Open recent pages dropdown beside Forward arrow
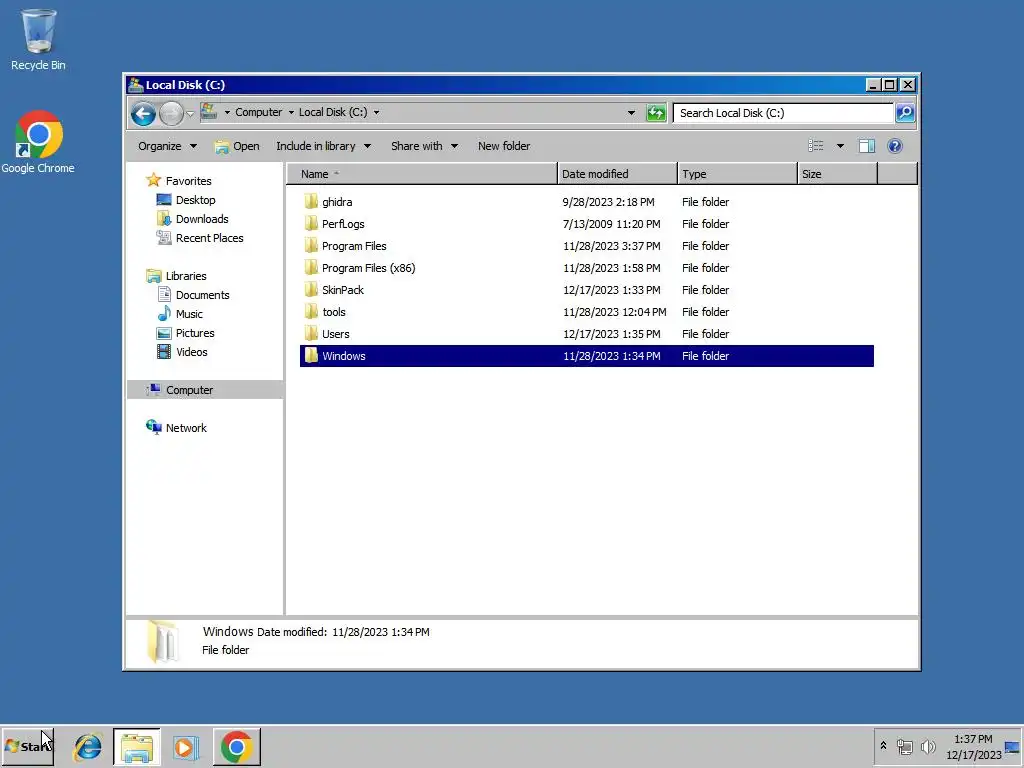The height and width of the screenshot is (768, 1024). click(x=190, y=114)
